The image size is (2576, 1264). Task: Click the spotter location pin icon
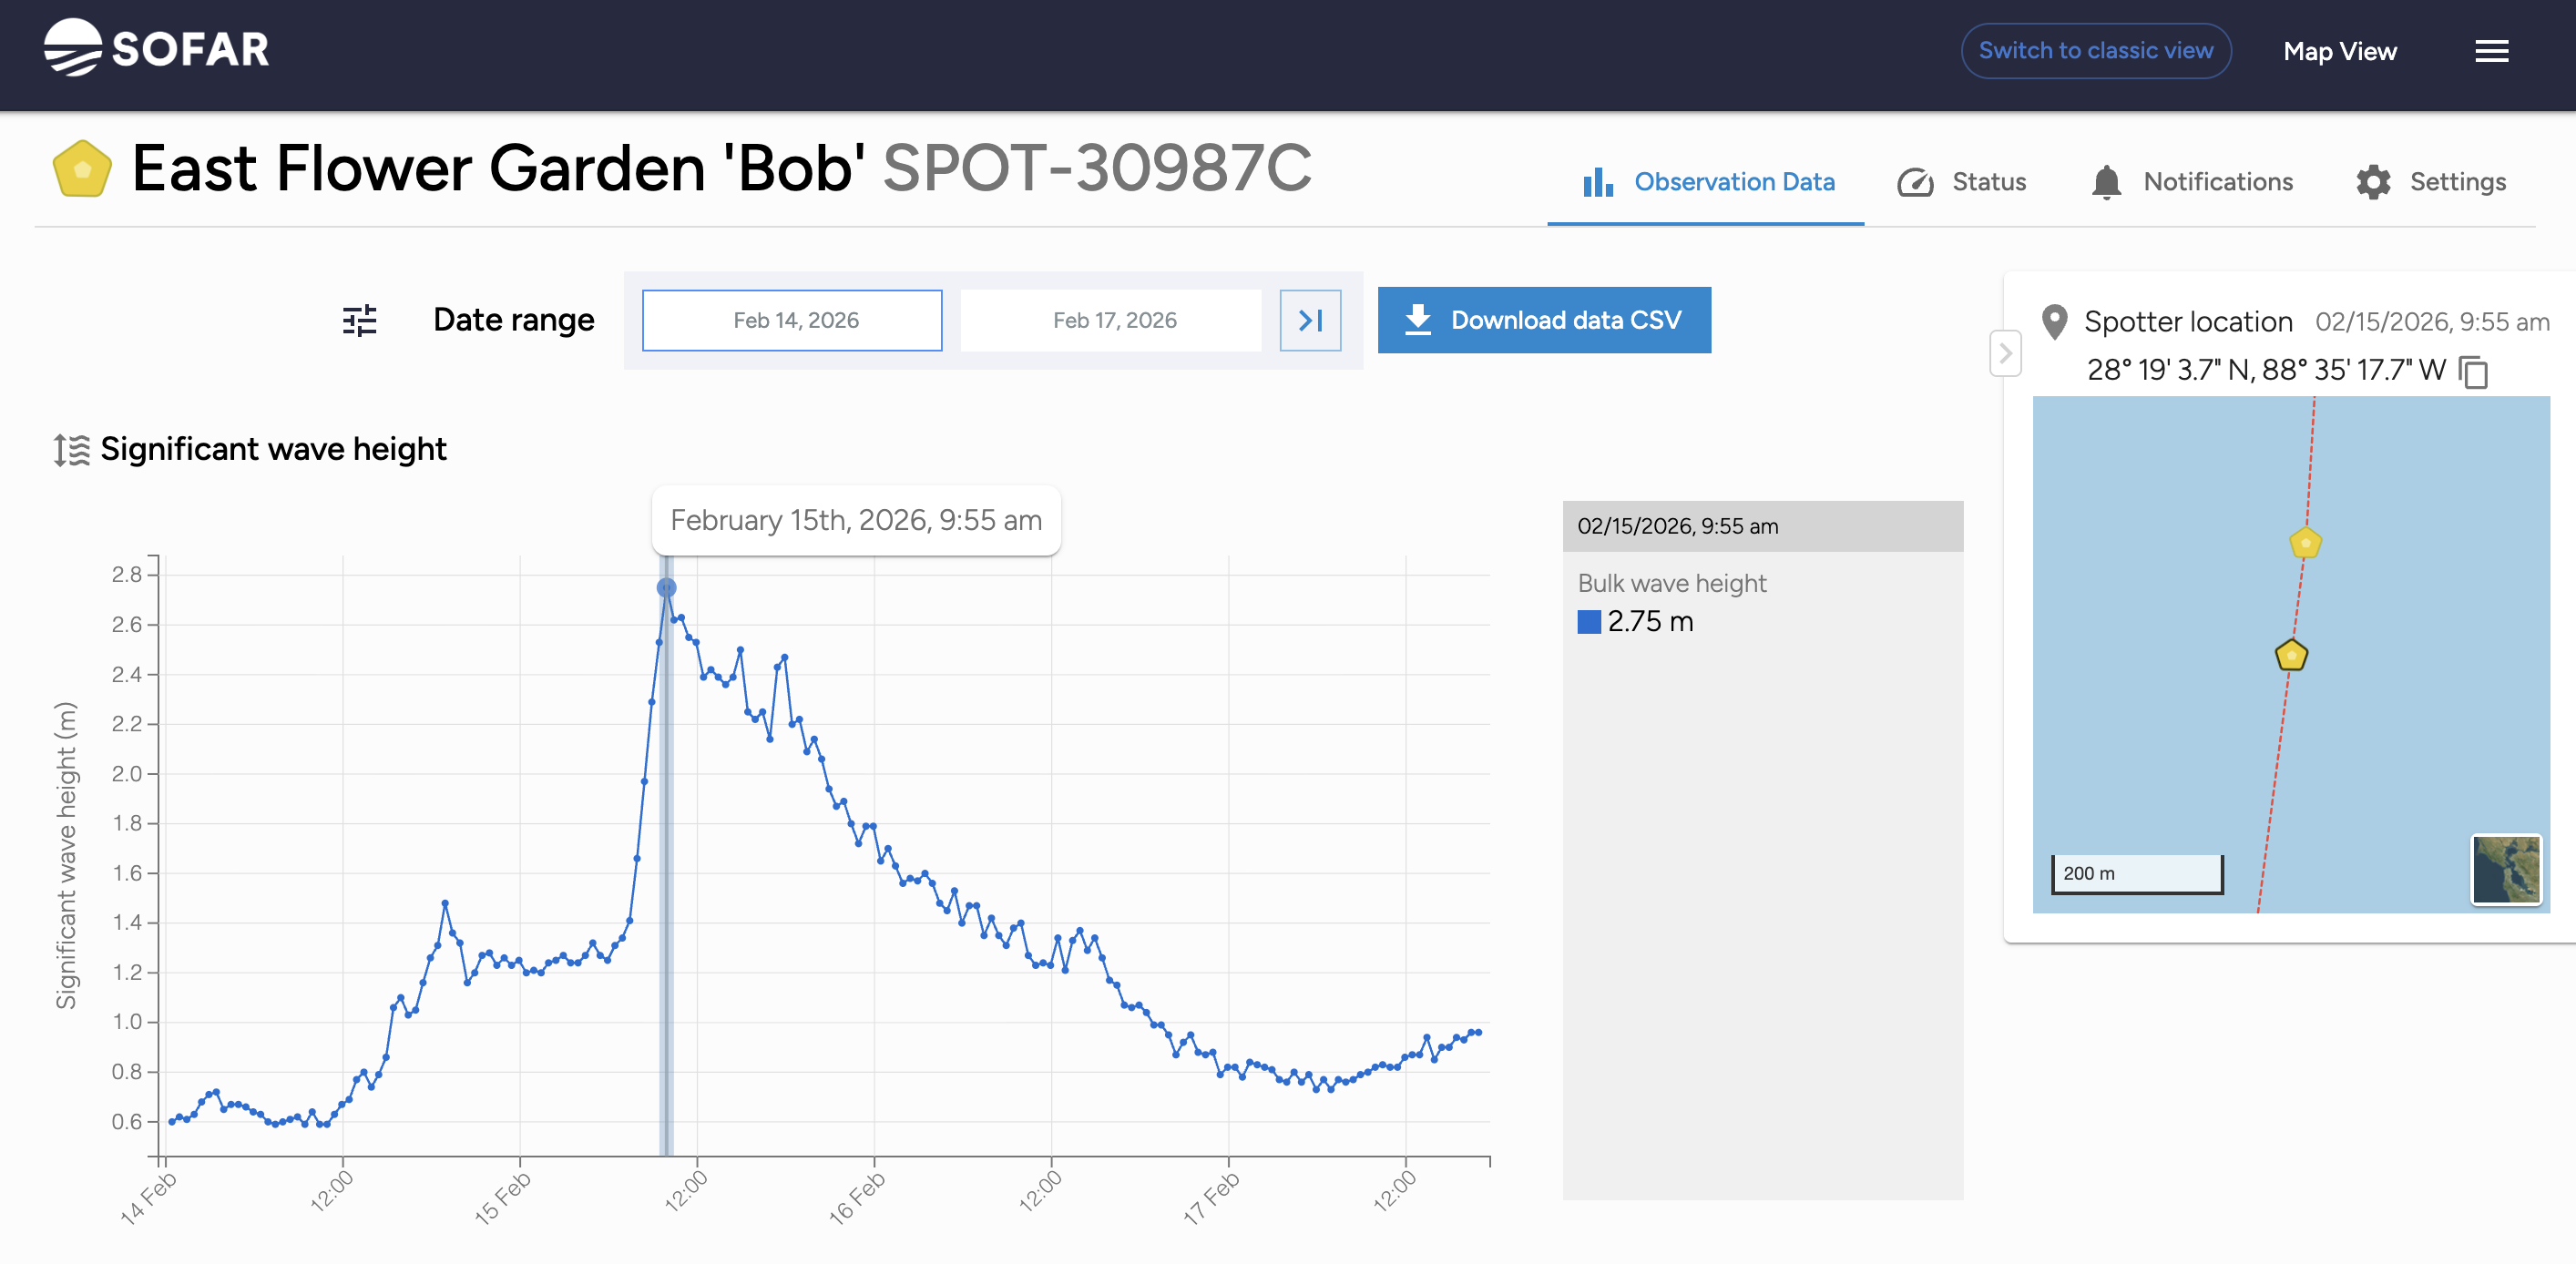[2055, 320]
